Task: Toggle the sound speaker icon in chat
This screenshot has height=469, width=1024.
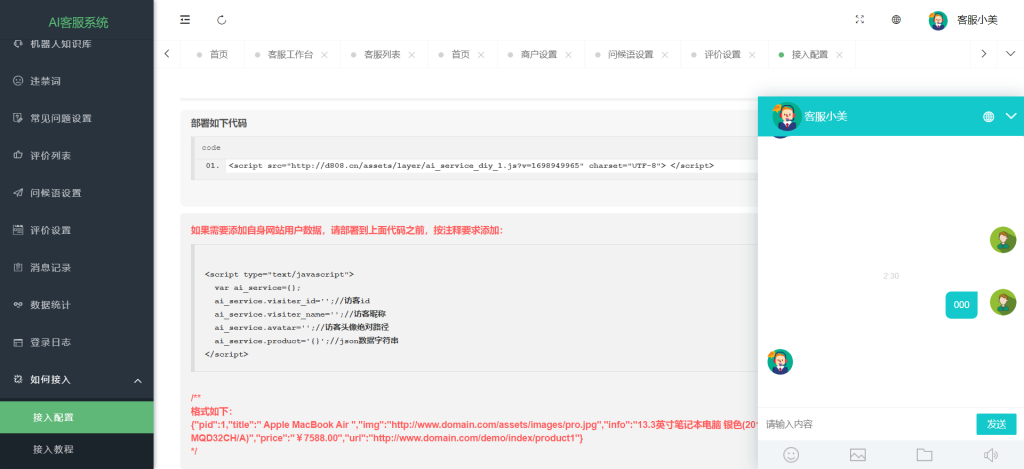Action: click(991, 455)
